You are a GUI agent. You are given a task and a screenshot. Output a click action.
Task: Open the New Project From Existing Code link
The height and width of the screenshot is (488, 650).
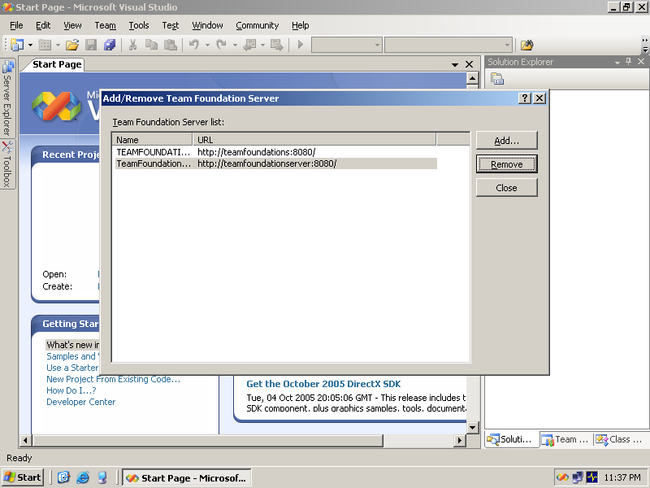point(114,379)
